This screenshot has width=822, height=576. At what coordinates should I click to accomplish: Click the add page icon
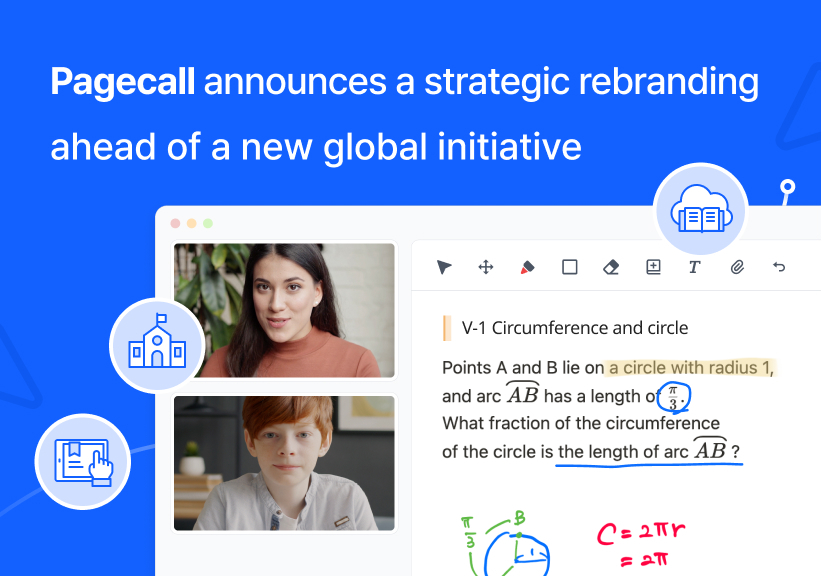tap(653, 267)
